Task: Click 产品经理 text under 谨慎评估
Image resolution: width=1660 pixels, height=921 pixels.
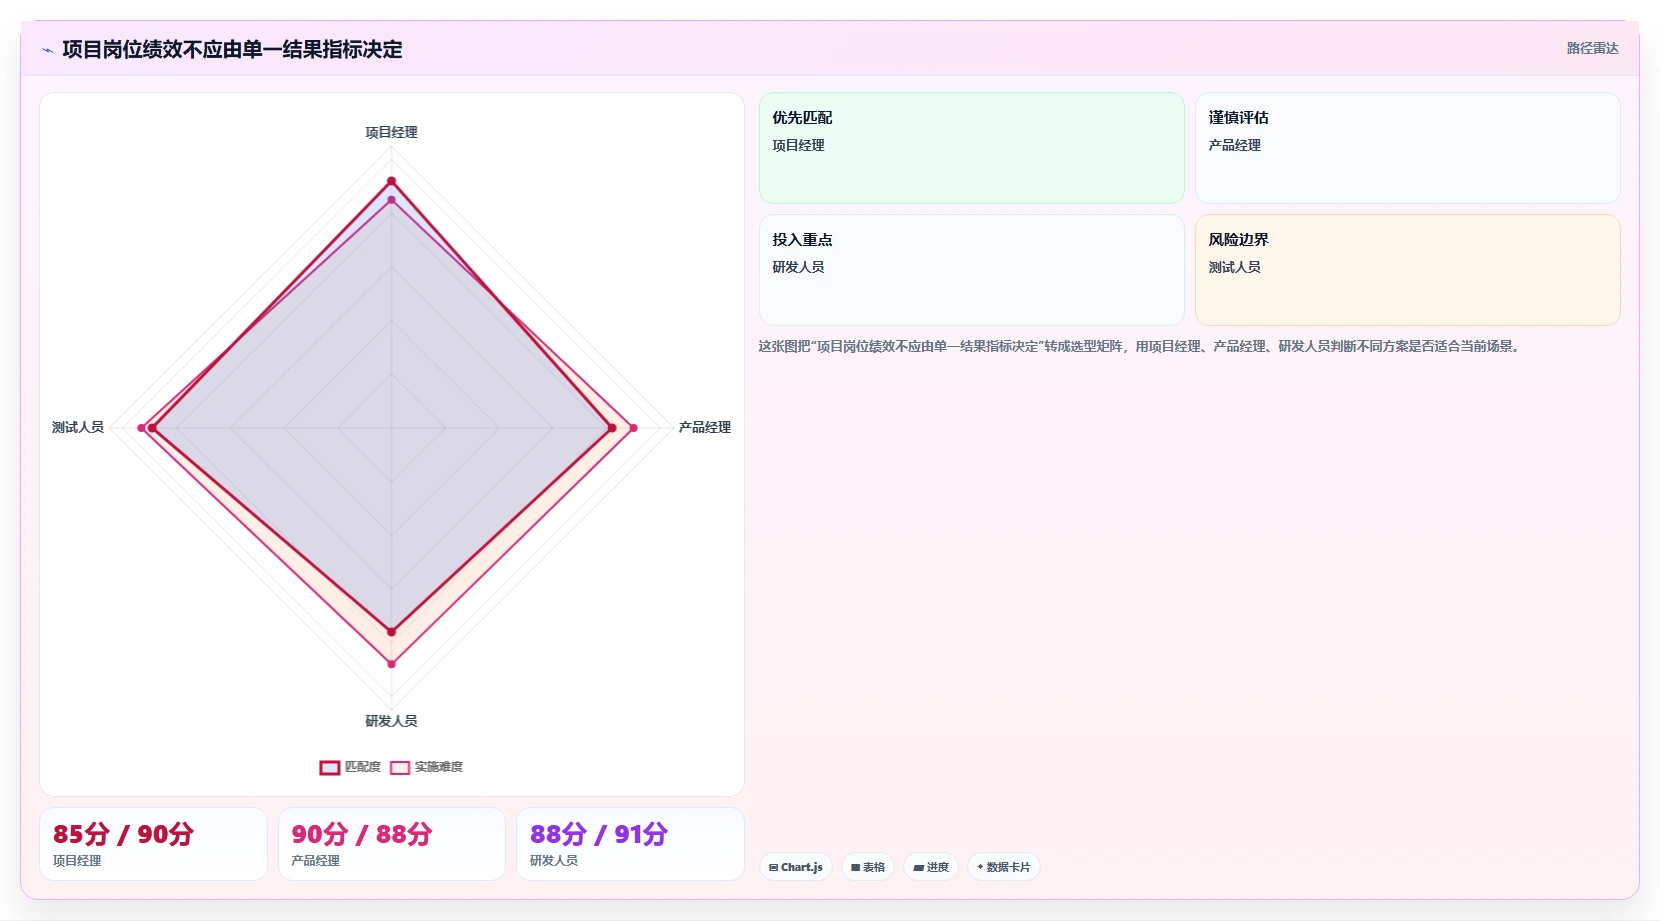Action: click(x=1234, y=145)
